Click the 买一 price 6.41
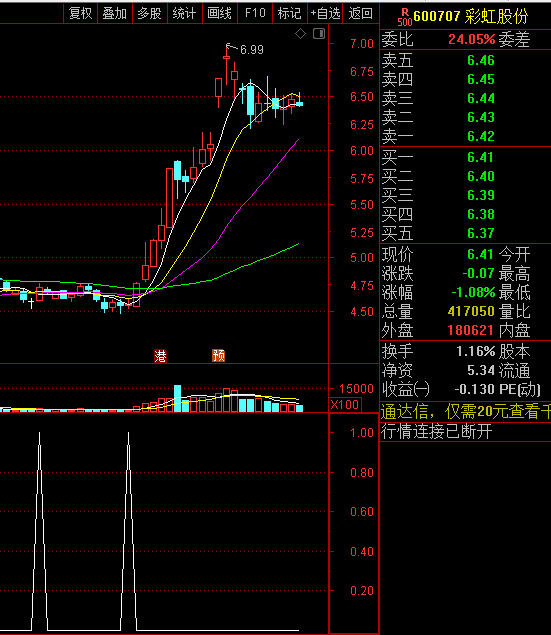The height and width of the screenshot is (635, 551). point(481,157)
